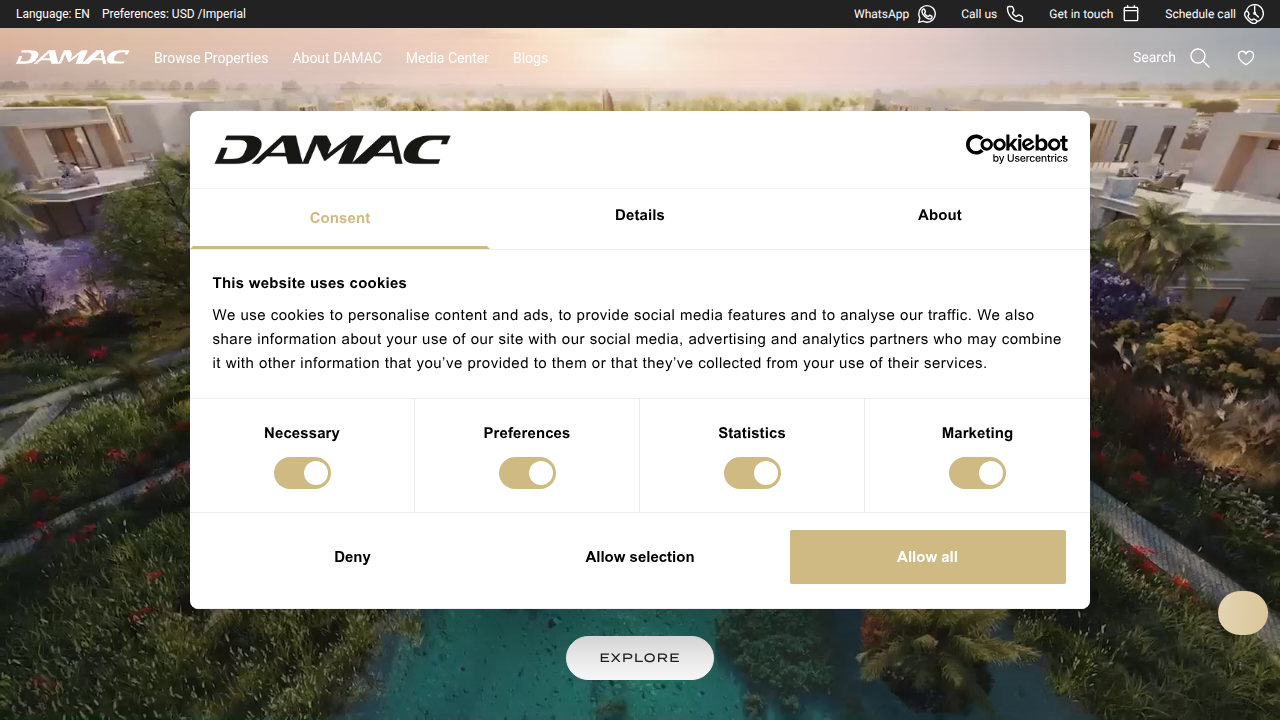Click the Allow all button

coord(928,557)
